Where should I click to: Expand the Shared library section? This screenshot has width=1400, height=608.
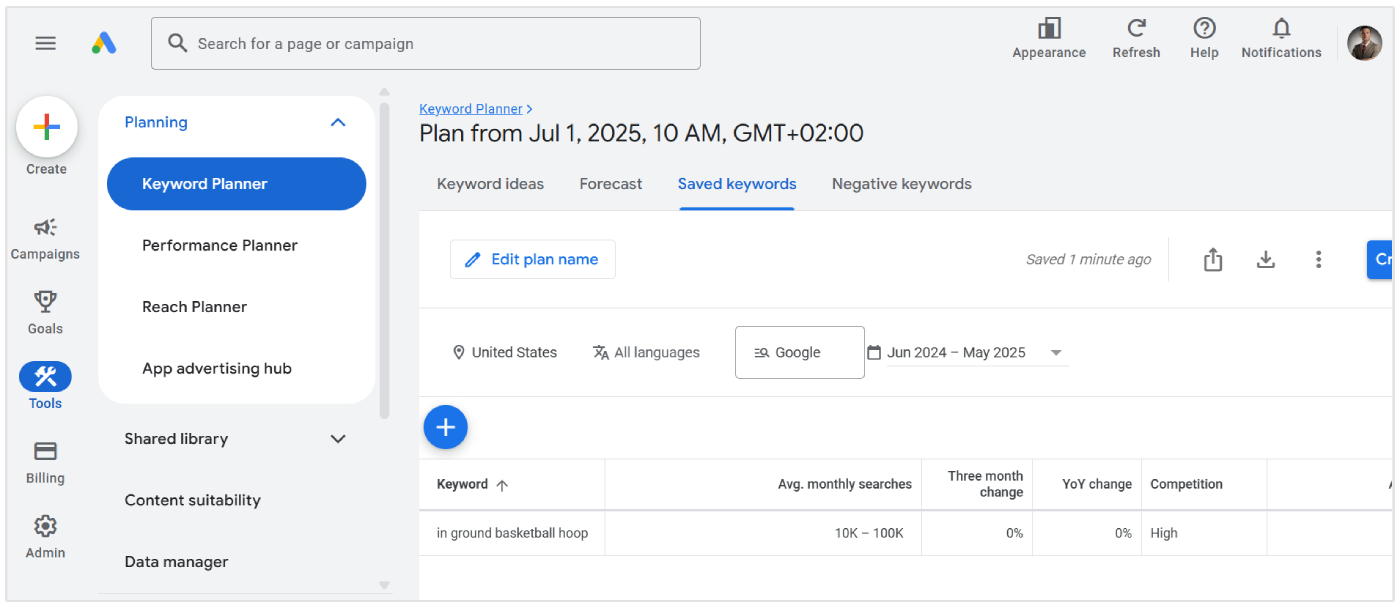338,438
